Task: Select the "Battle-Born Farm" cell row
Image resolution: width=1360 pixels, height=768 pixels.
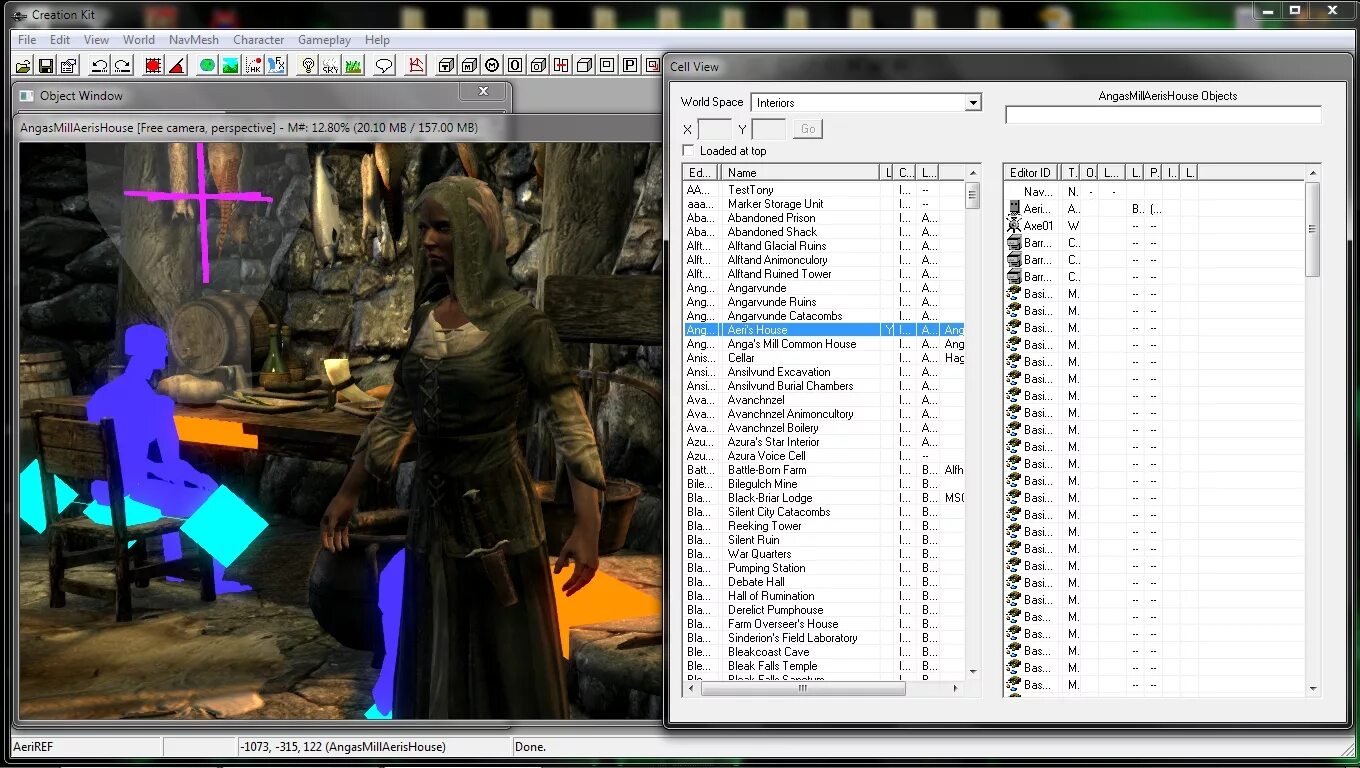Action: click(x=824, y=470)
